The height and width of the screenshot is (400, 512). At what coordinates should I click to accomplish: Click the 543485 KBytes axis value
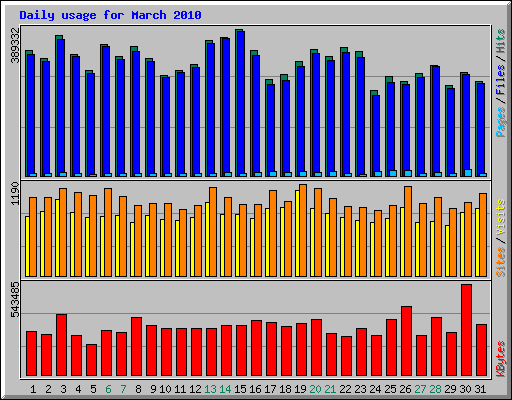15,300
